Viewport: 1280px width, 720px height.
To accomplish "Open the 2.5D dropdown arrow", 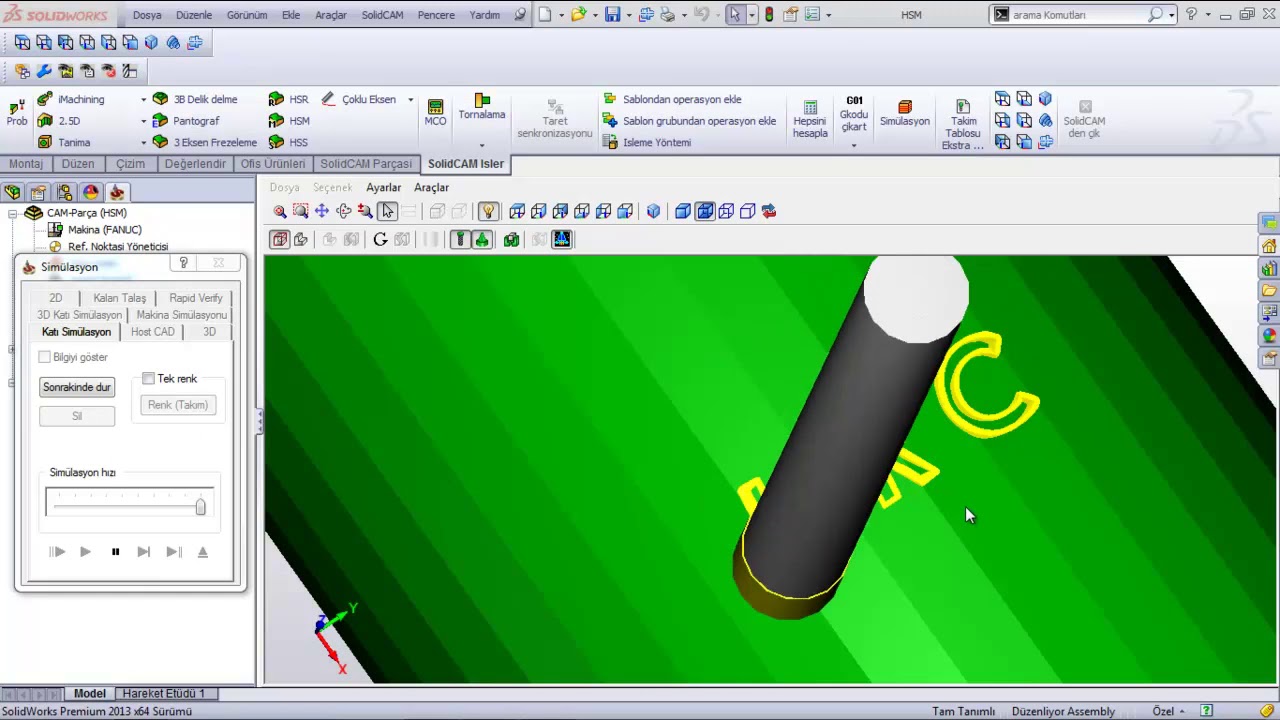I will click(x=143, y=121).
